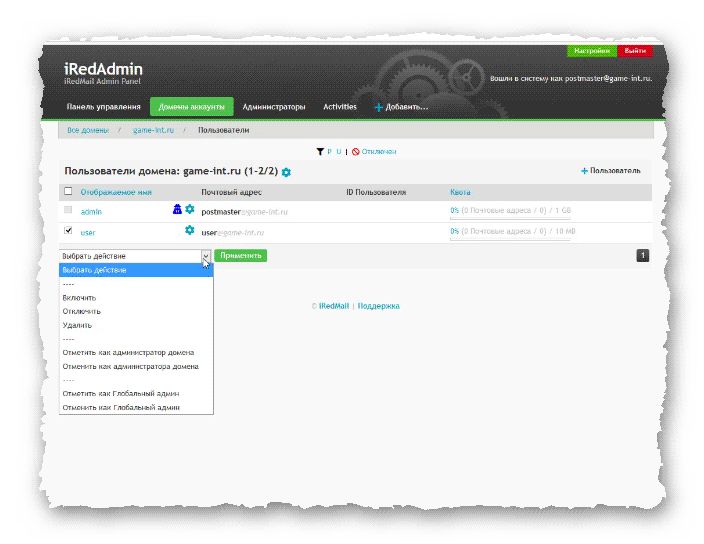704x544 pixels.
Task: Click user quota progress bar
Action: coord(510,240)
